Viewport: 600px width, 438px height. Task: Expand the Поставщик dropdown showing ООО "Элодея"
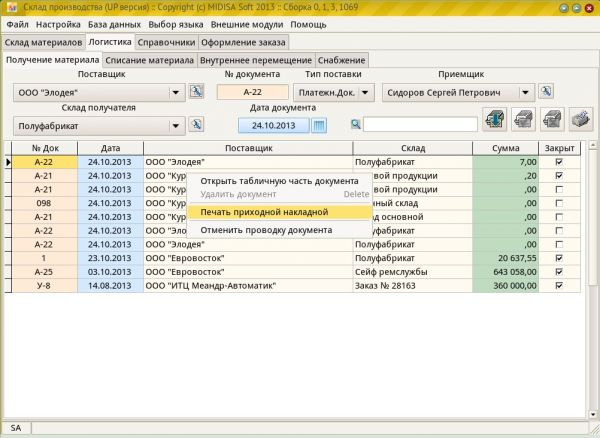177,92
